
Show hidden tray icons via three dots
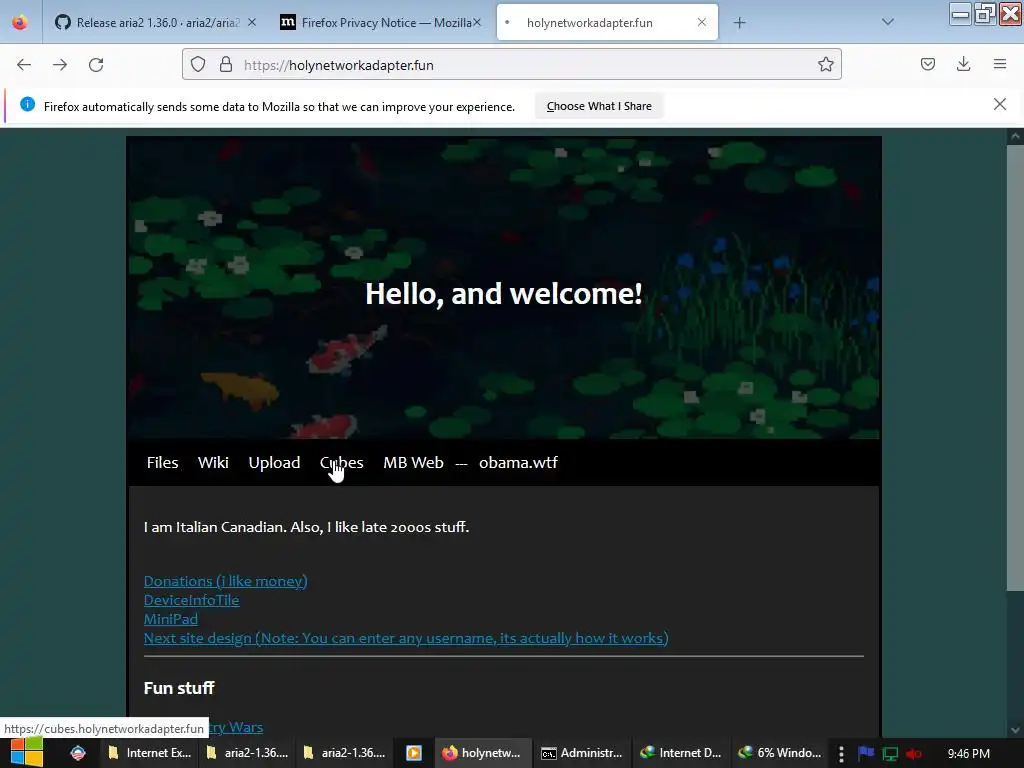click(x=841, y=754)
